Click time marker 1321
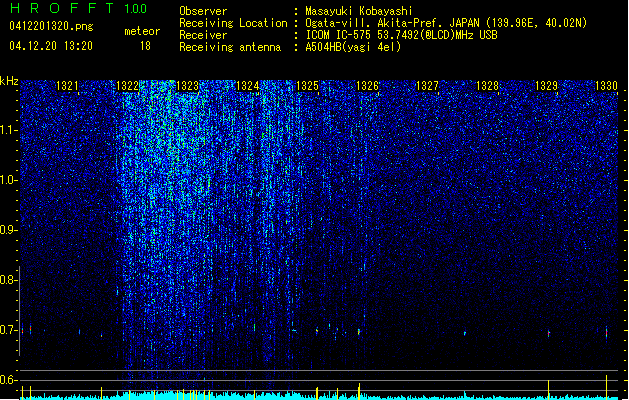The width and height of the screenshot is (629, 400). (x=67, y=86)
